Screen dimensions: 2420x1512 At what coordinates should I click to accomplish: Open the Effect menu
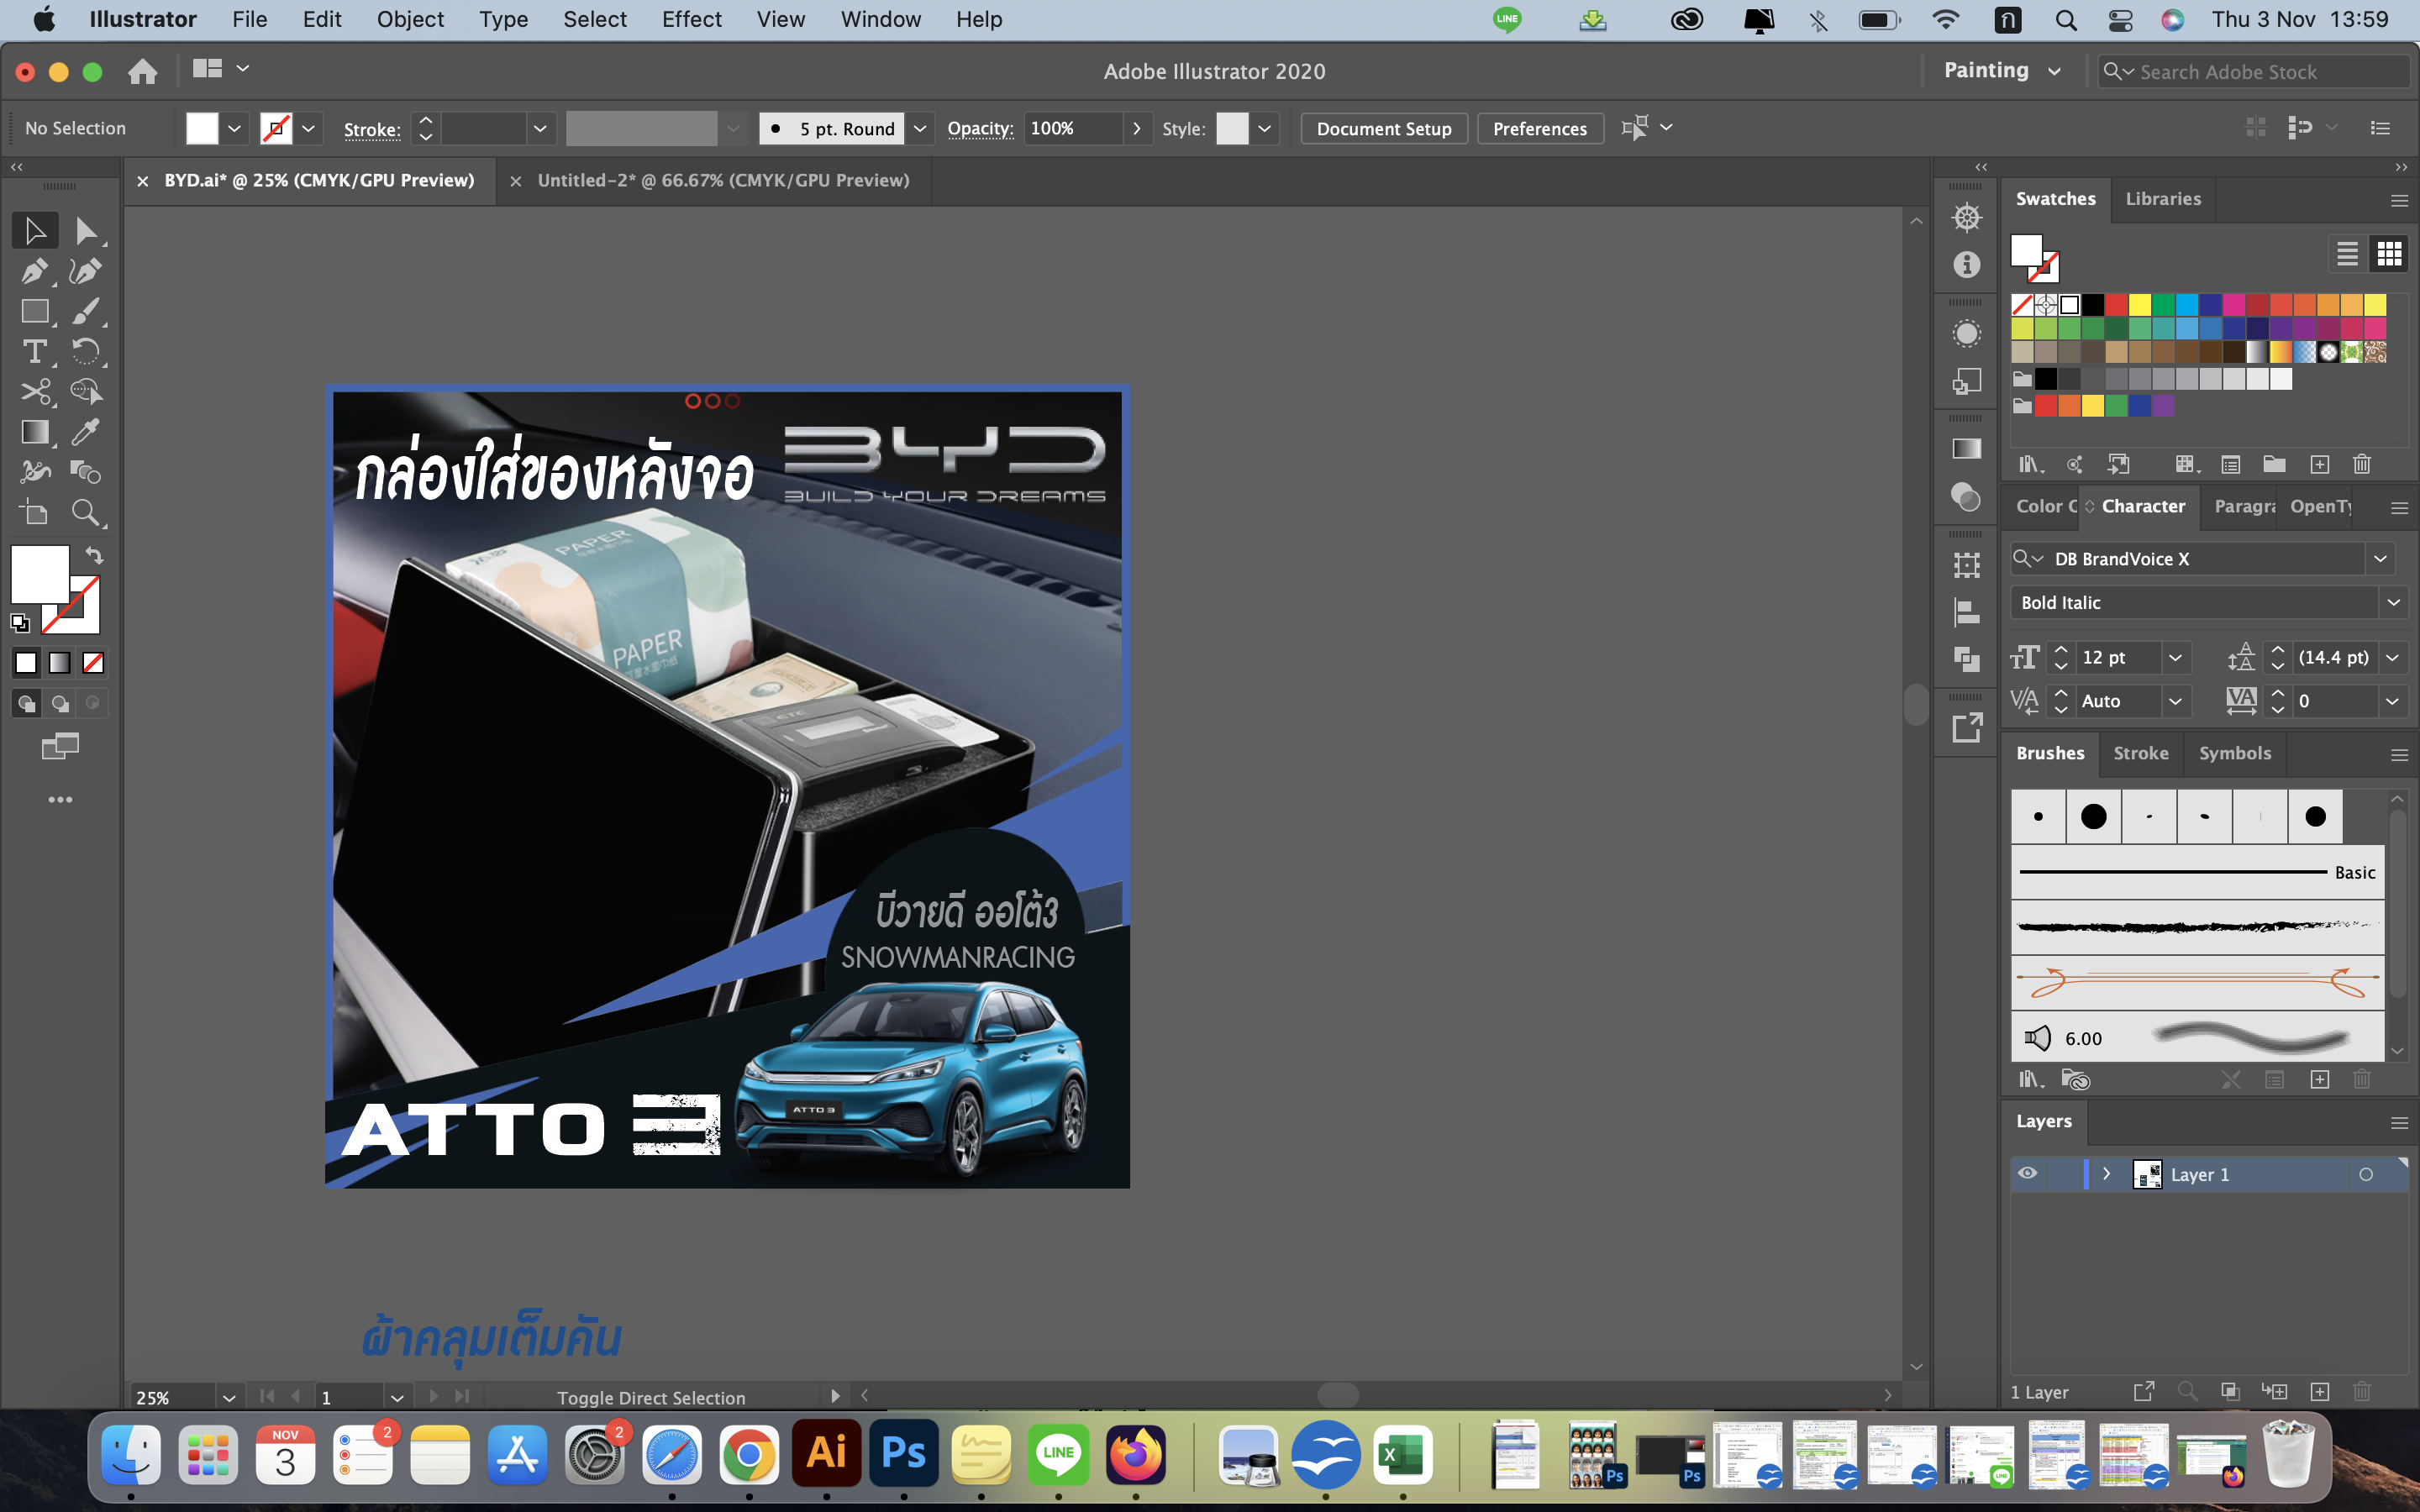coord(692,19)
